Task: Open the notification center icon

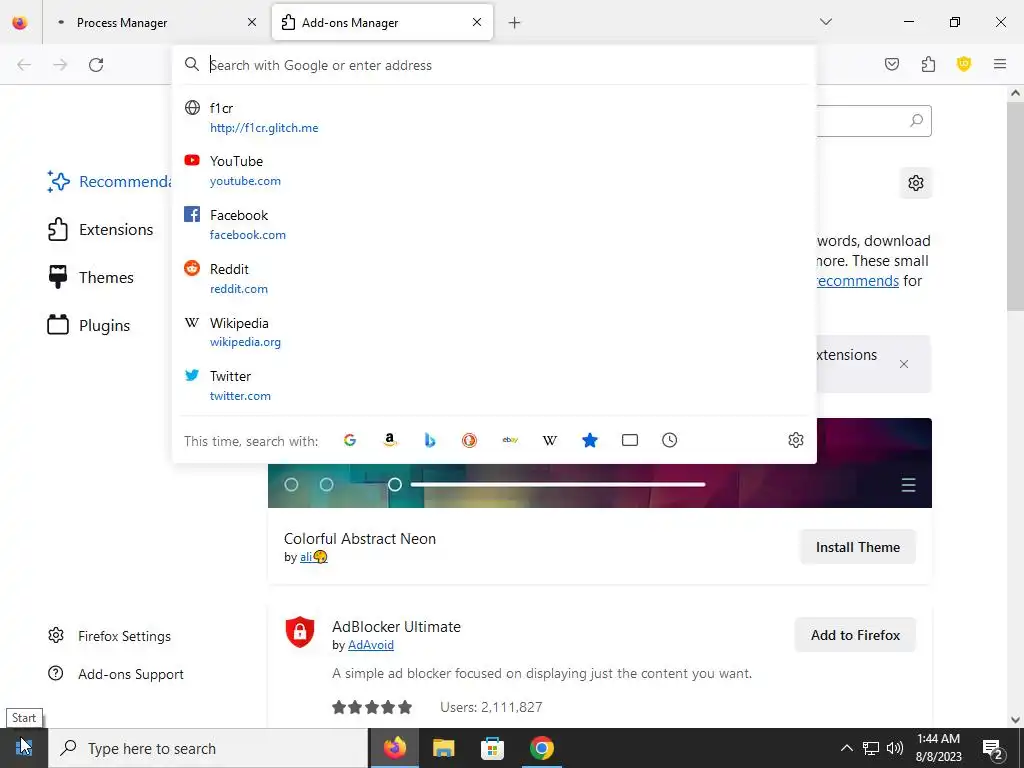Action: [993, 749]
